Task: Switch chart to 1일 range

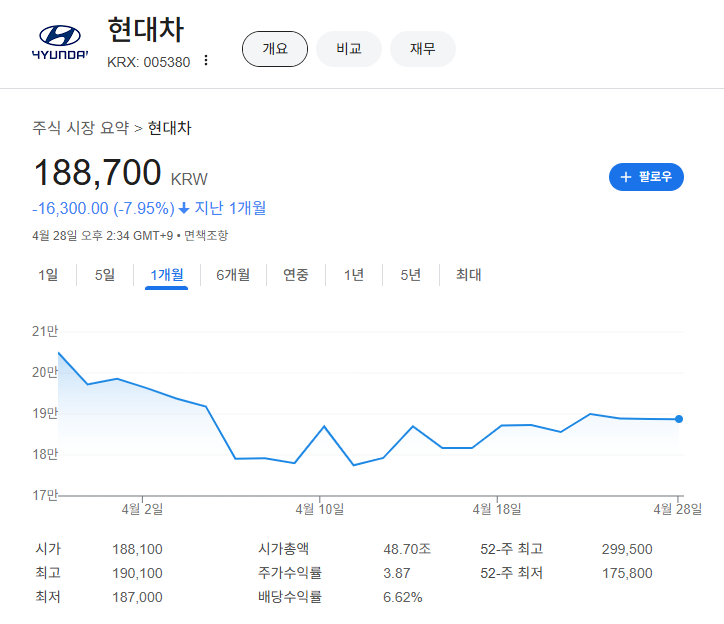Action: [48, 275]
